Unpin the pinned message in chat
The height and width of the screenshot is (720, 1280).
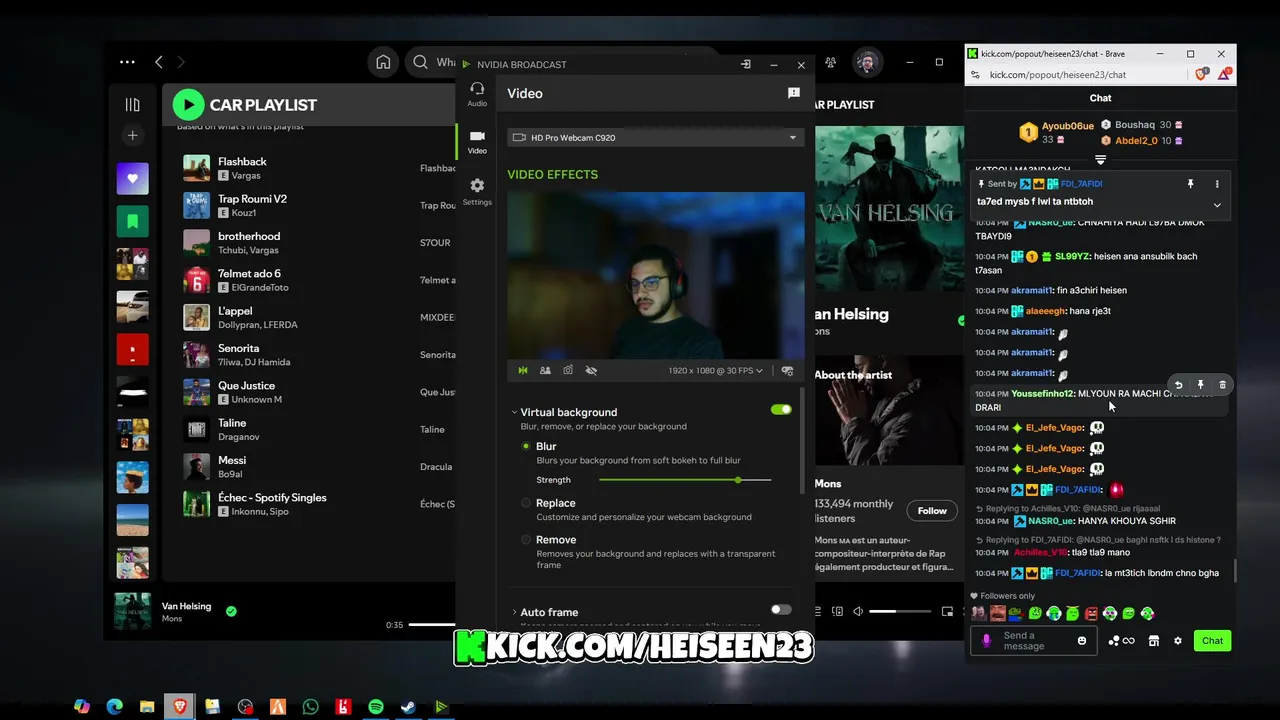(x=1190, y=184)
